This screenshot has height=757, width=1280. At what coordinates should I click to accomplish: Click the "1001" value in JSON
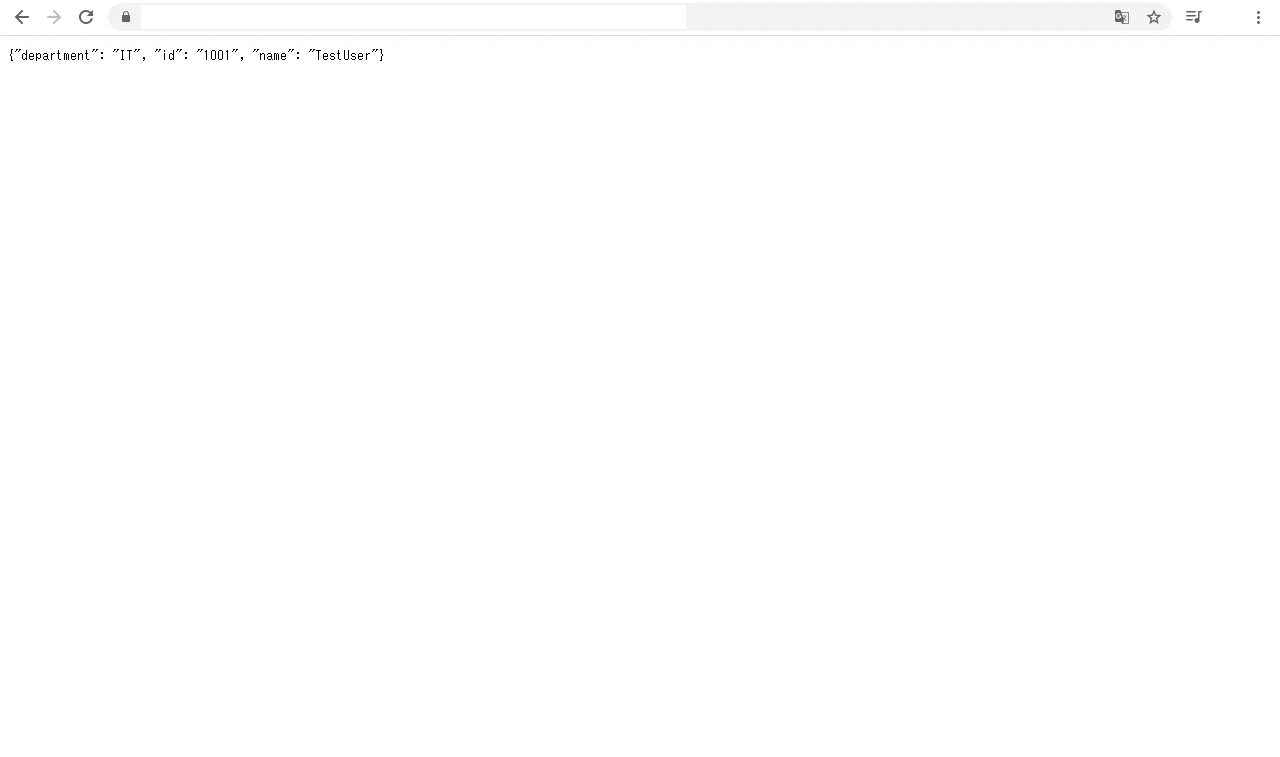pyautogui.click(x=217, y=56)
